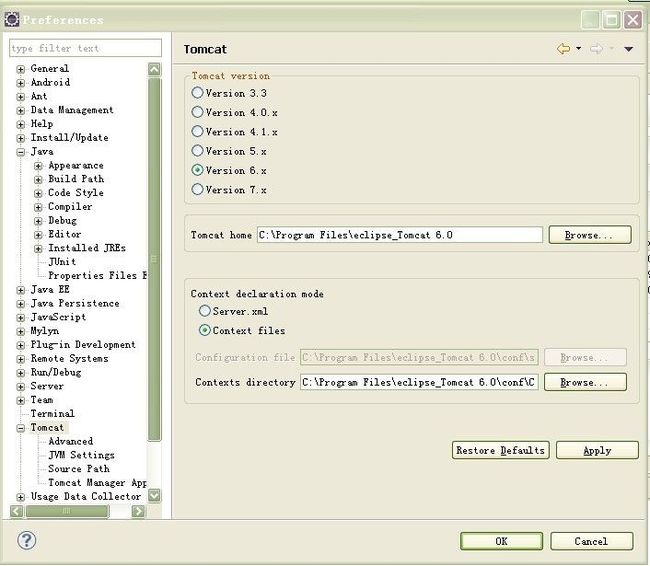
Task: Browse for the Contexts directory
Action: pyautogui.click(x=585, y=382)
